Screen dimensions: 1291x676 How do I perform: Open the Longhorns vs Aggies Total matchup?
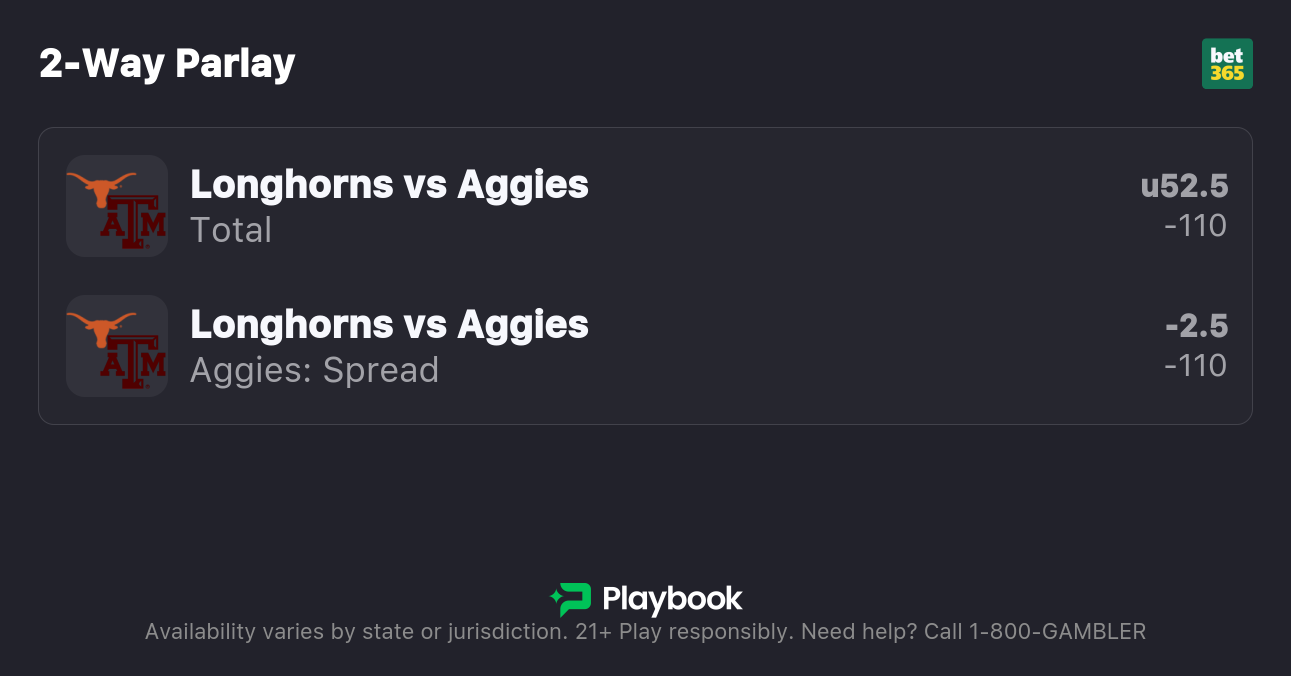[x=389, y=184]
